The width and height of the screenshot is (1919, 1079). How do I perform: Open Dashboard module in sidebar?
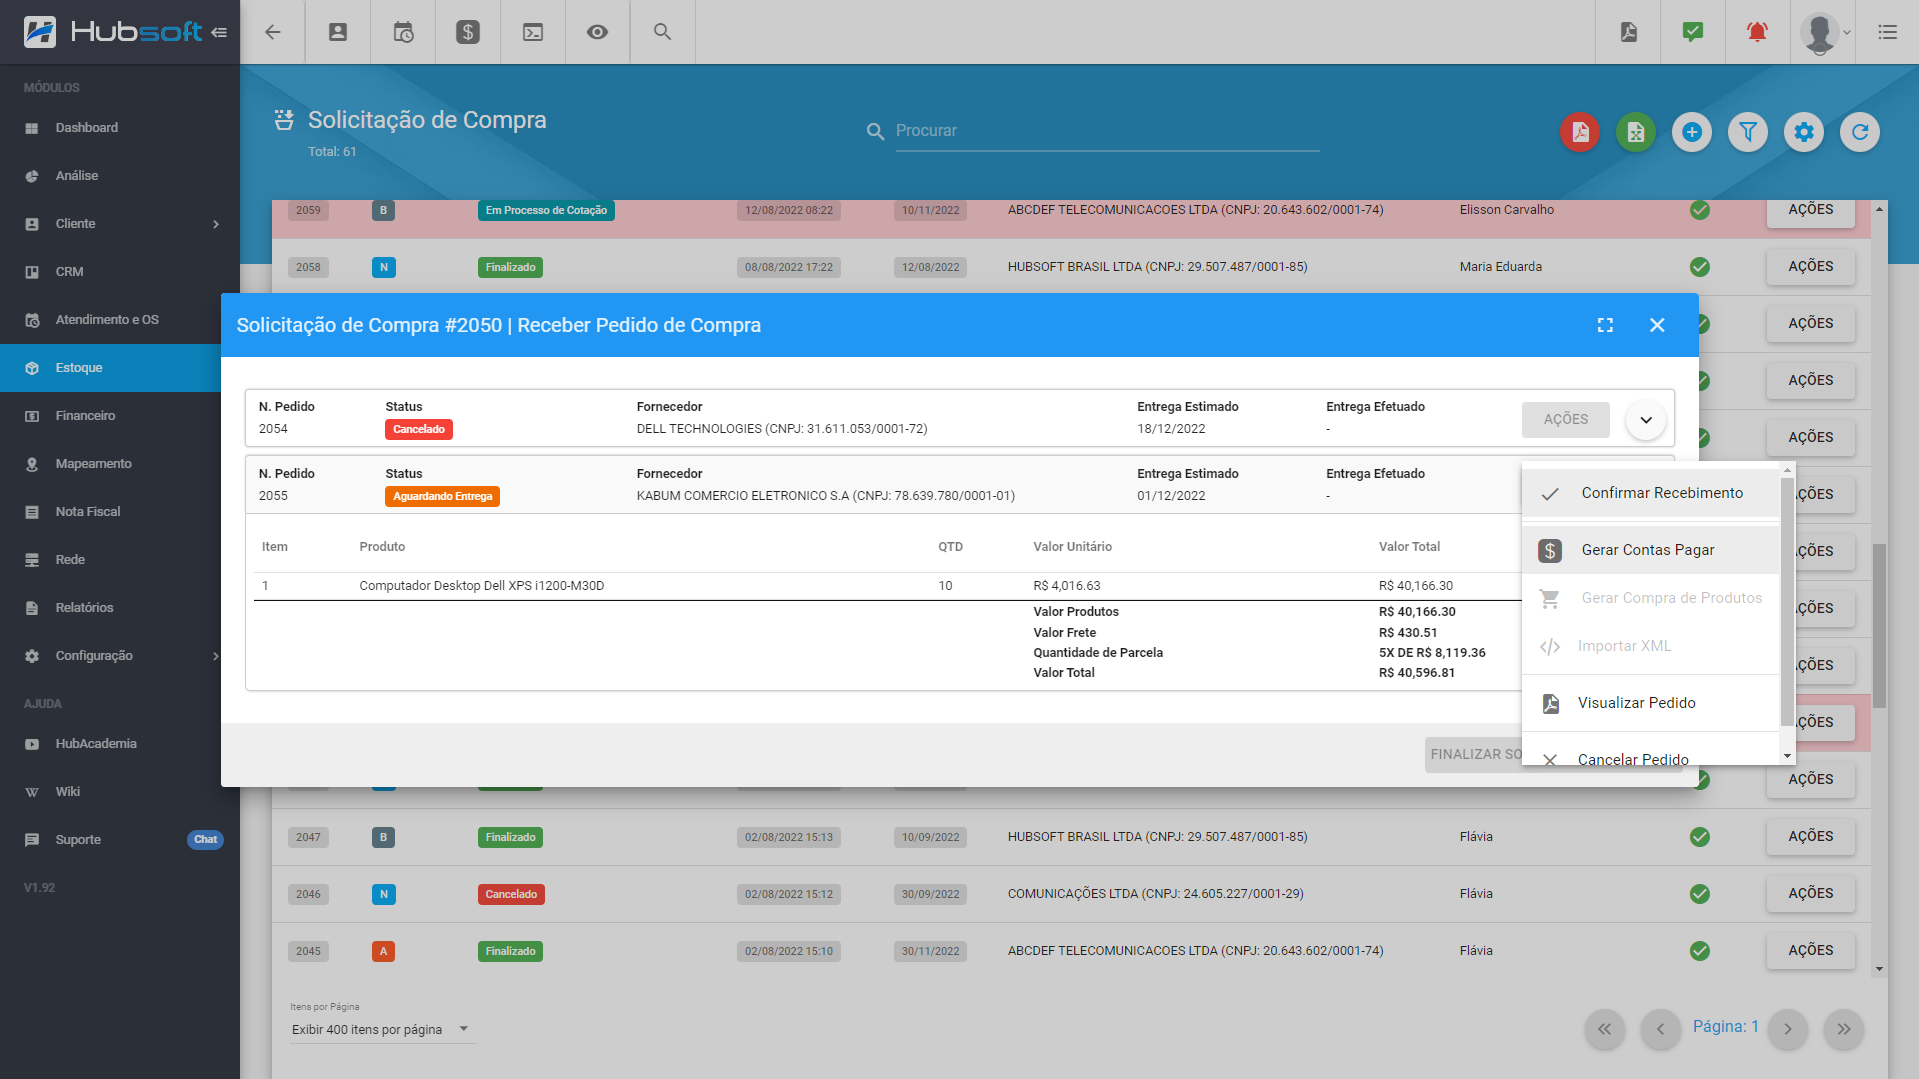click(120, 128)
